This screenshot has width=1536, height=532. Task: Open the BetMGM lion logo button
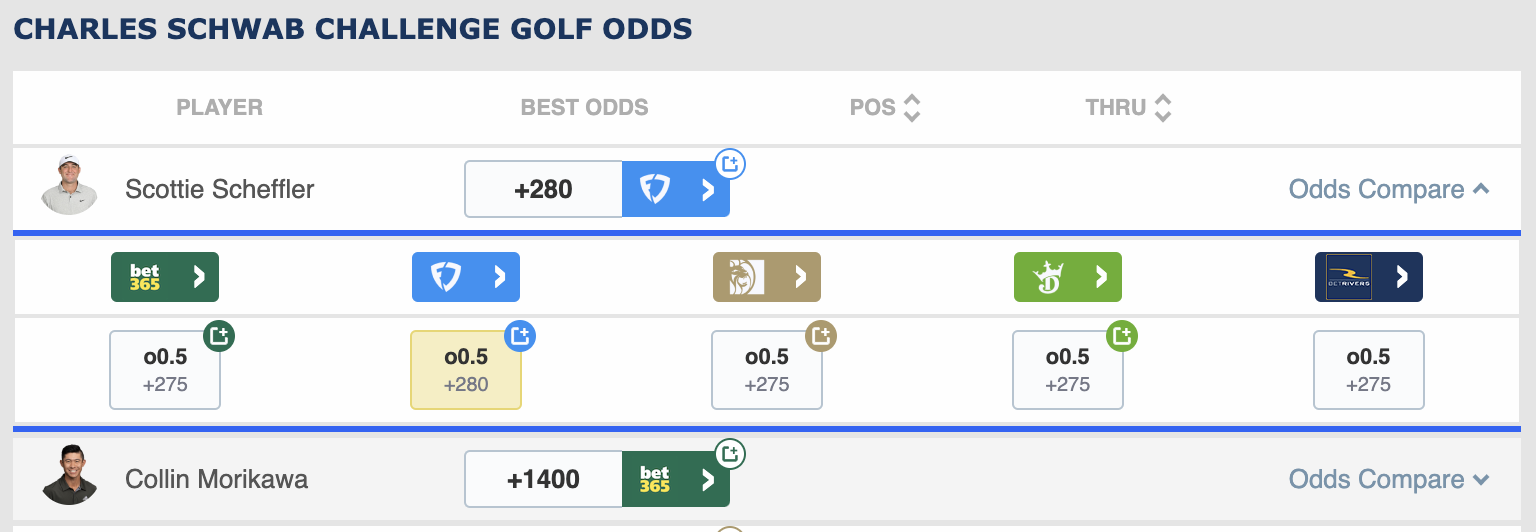(767, 277)
